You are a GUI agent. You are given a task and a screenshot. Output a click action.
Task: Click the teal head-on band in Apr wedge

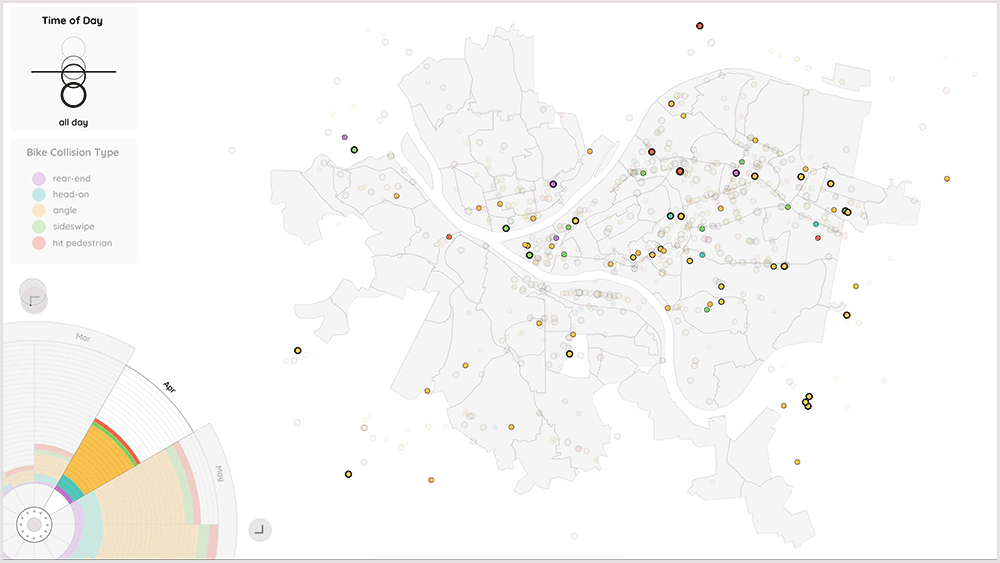pos(71,488)
